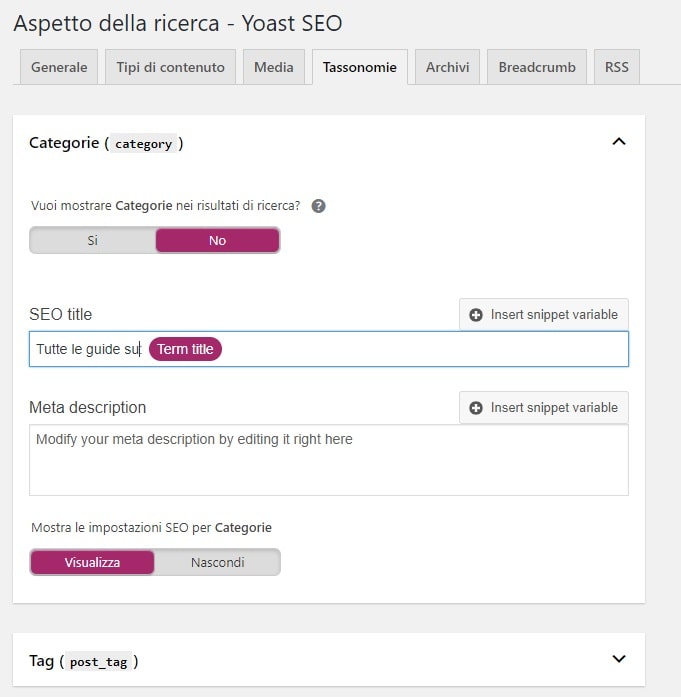Click the Categorie (category) section heading
681x697 pixels.
click(106, 143)
